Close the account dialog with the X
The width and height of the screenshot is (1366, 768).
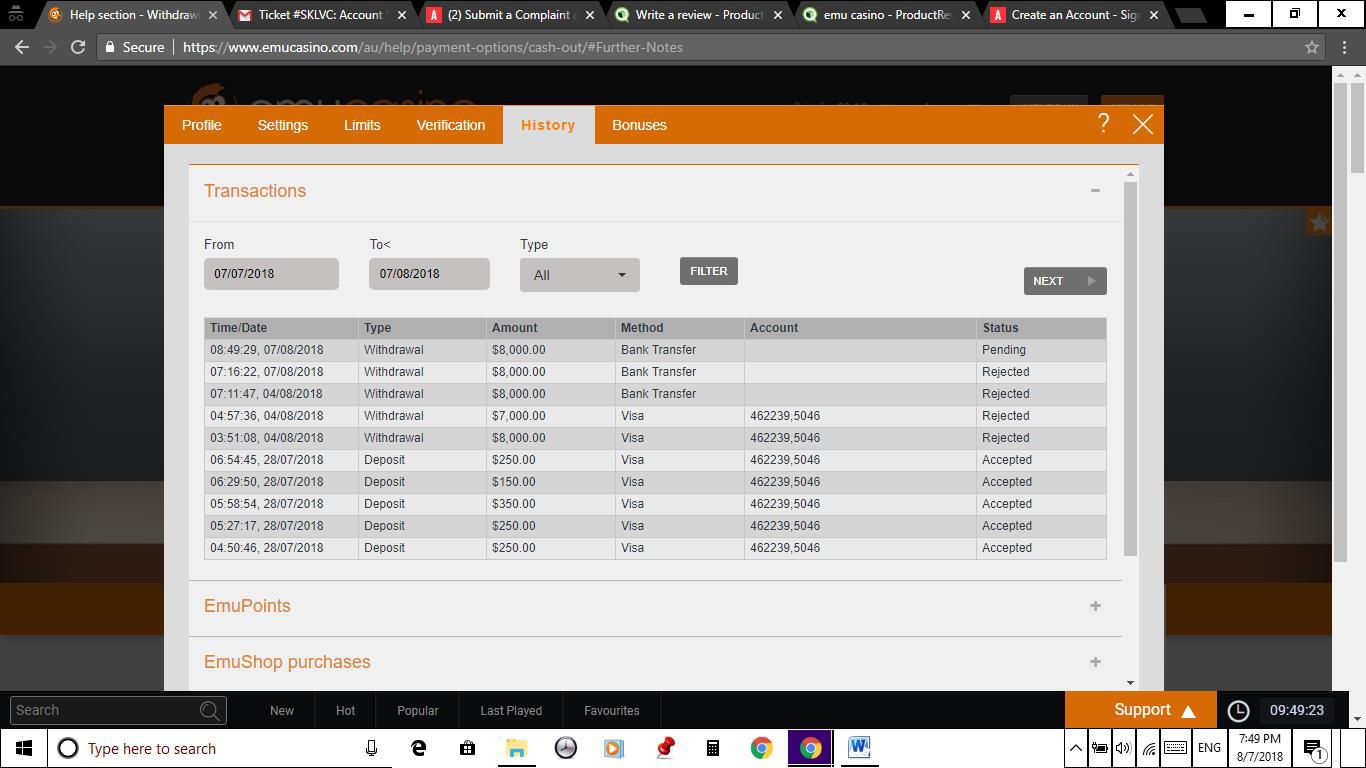click(1142, 124)
